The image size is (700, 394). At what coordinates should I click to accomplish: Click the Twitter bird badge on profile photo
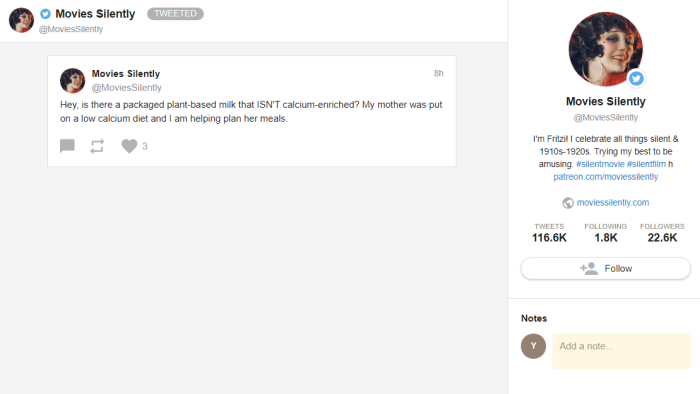[x=636, y=79]
